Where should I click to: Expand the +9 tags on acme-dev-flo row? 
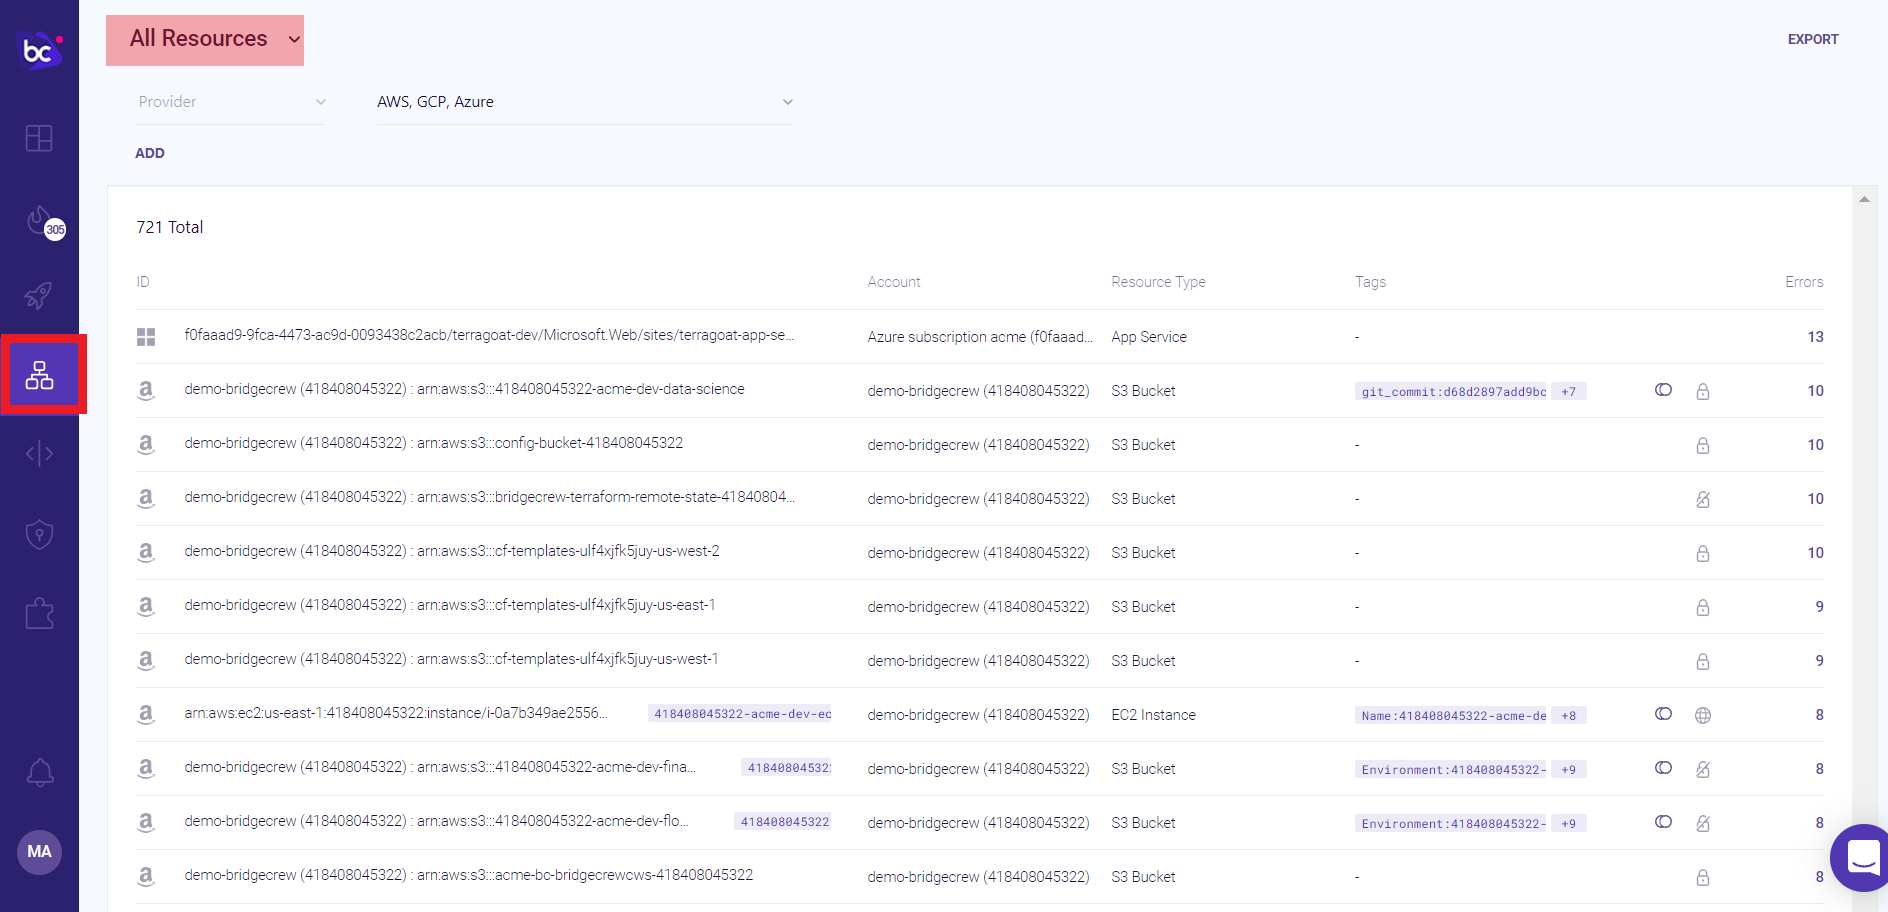tap(1569, 824)
